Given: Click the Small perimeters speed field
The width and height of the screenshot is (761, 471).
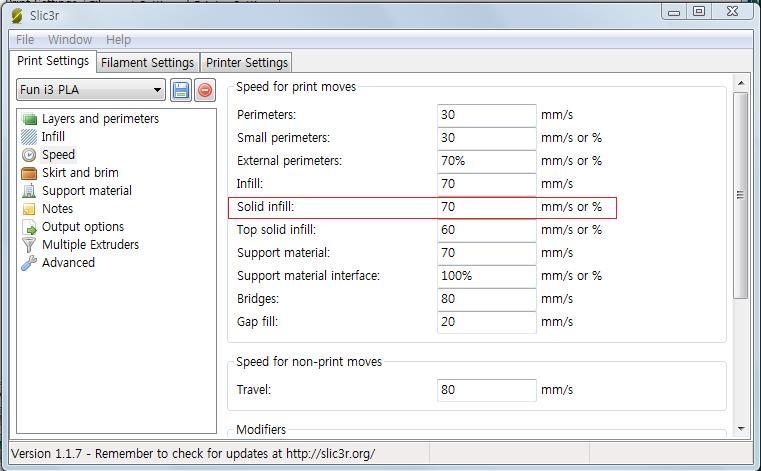Looking at the screenshot, I should (x=487, y=138).
